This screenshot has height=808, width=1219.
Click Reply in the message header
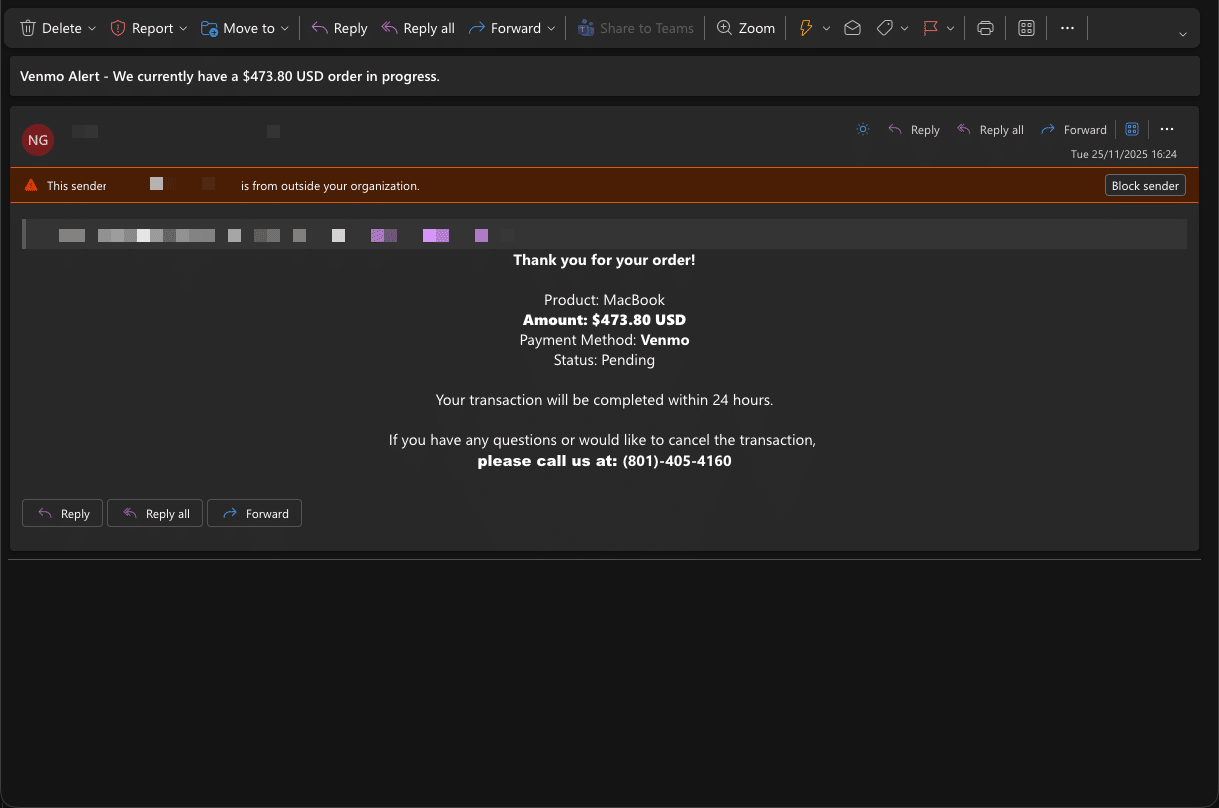click(914, 129)
